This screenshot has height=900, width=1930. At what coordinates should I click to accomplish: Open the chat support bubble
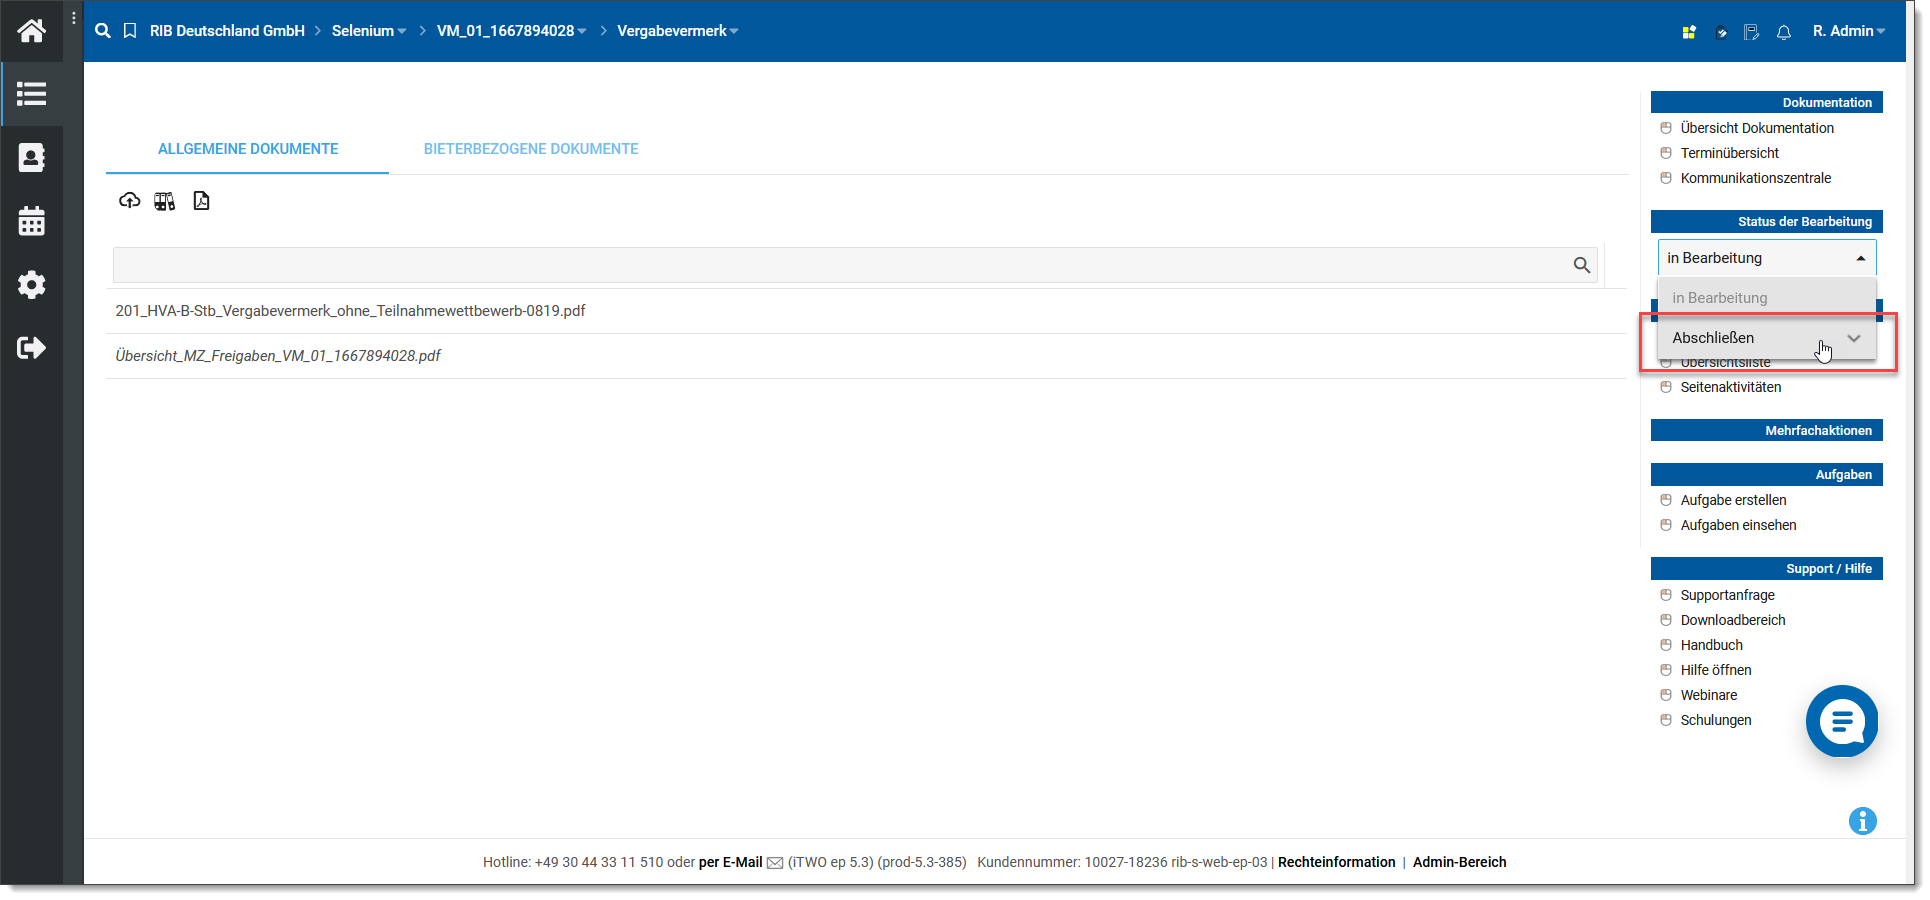pyautogui.click(x=1842, y=721)
